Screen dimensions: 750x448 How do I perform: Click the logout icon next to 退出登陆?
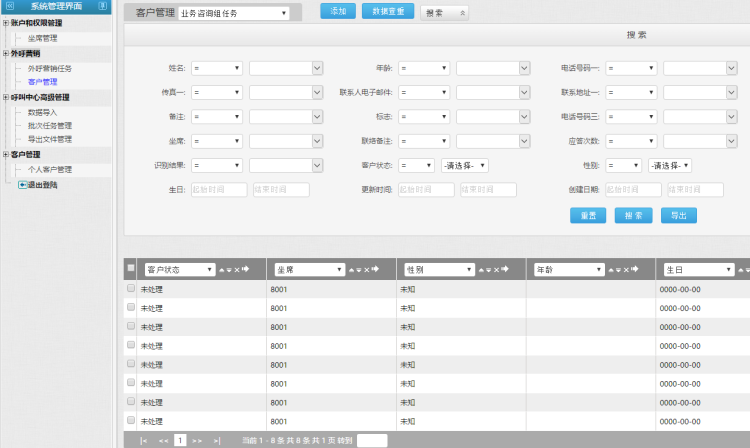22,185
